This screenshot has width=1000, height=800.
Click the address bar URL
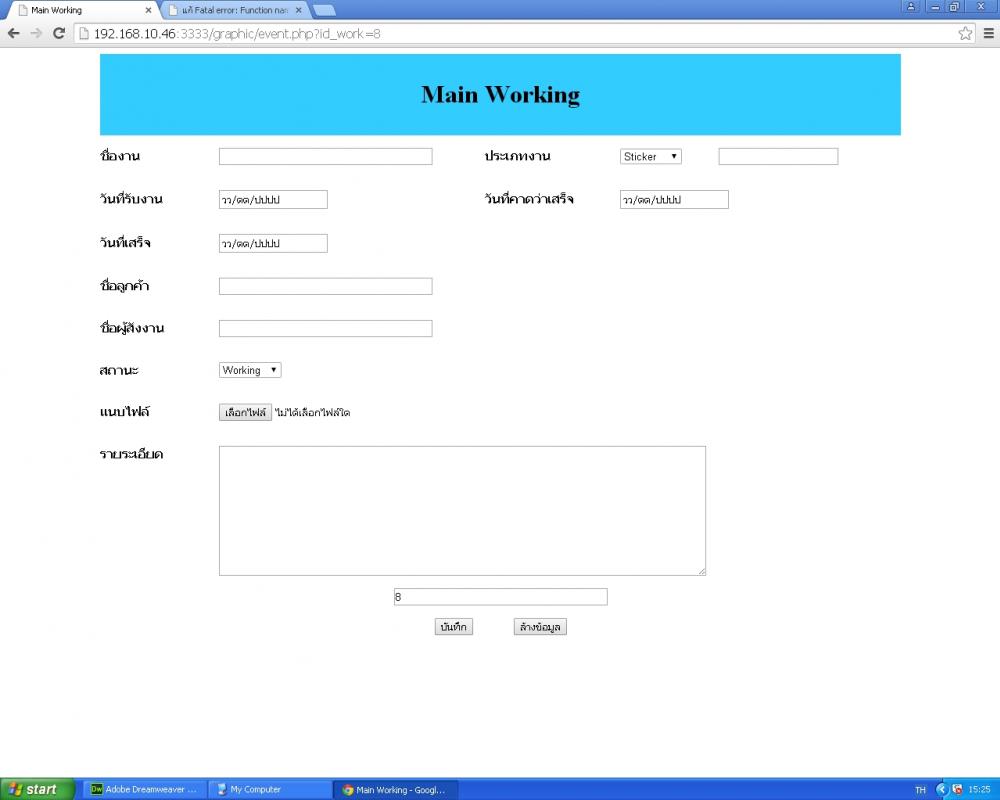coord(237,34)
